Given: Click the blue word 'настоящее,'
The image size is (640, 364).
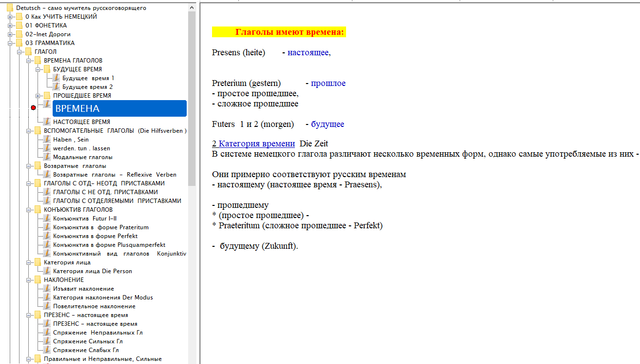Looking at the screenshot, I should 309,53.
